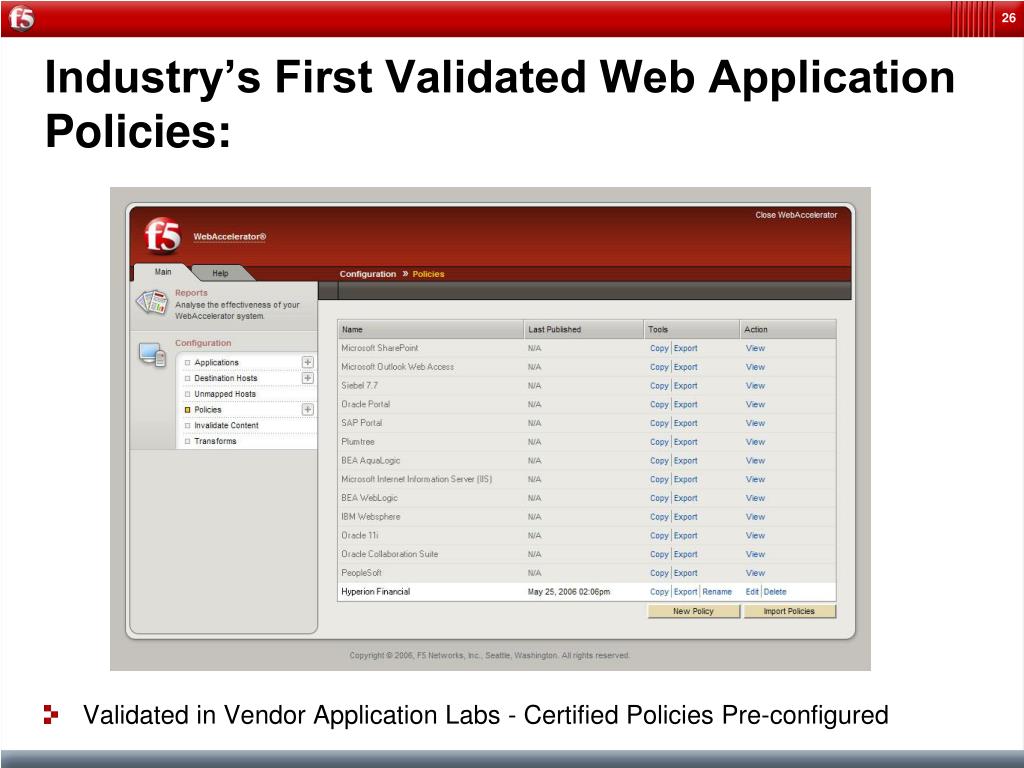This screenshot has height=768, width=1024.
Task: Select the IBM Websphere policy name
Action: (370, 517)
